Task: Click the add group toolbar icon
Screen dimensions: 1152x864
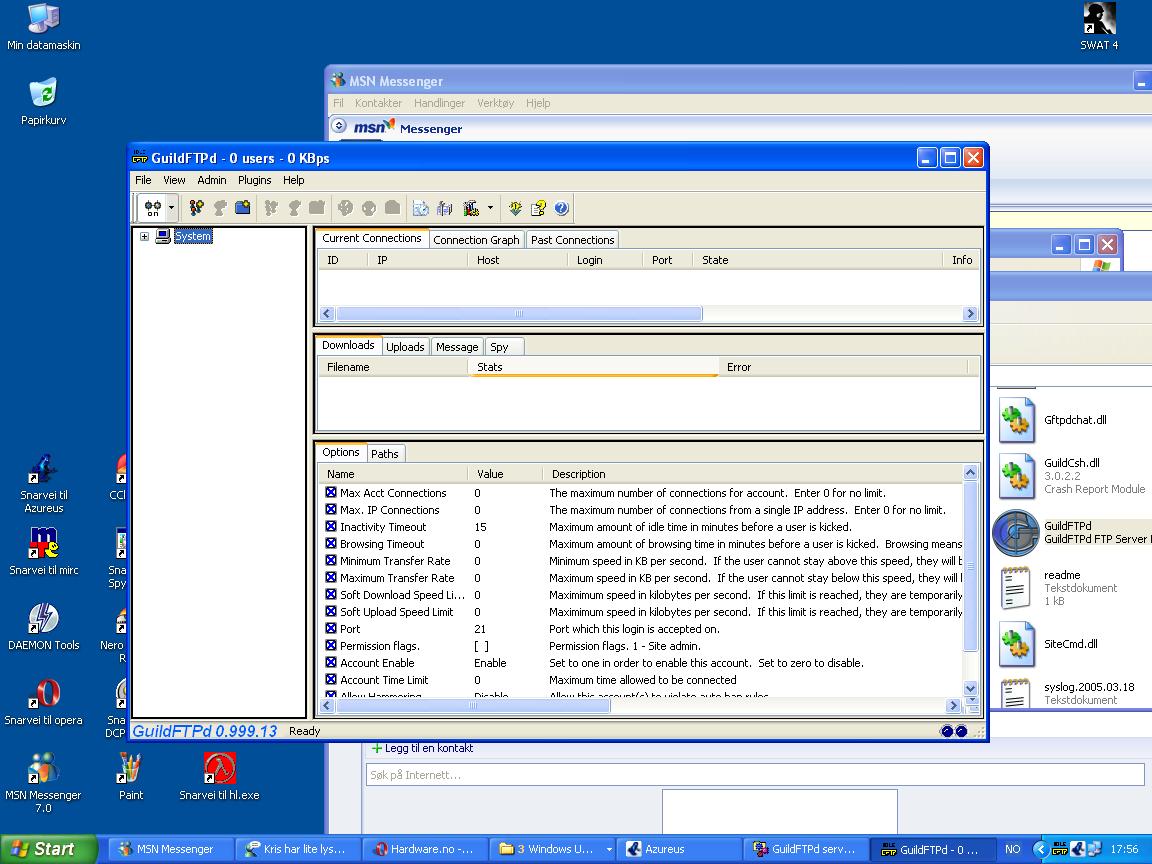Action: 196,209
